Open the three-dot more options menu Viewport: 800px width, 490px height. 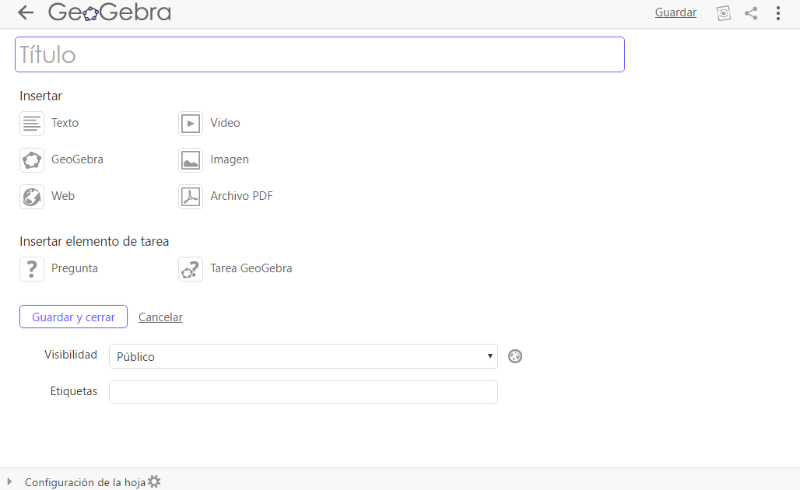[778, 13]
